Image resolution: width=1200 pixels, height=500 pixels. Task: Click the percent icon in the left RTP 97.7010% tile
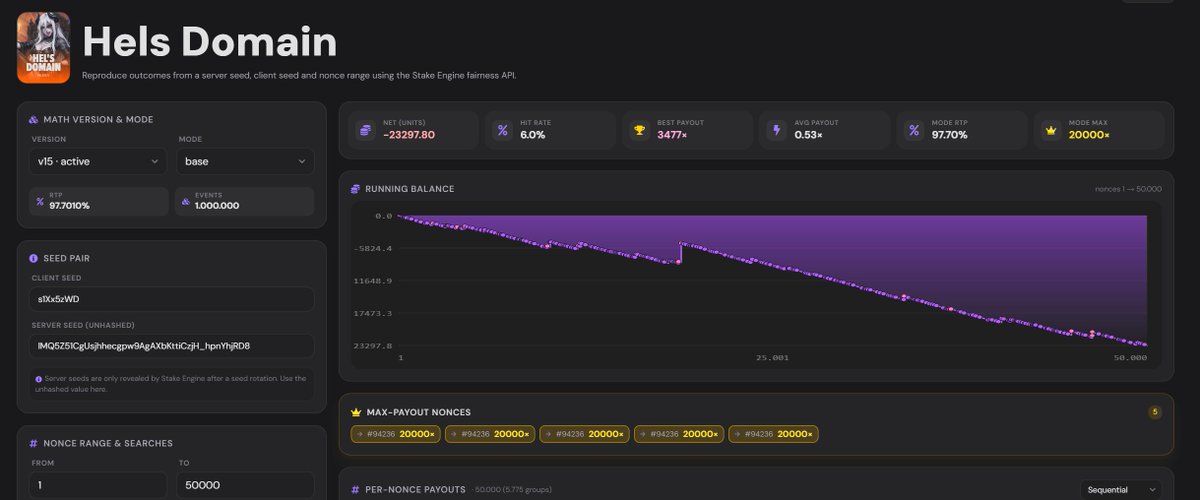pos(40,201)
